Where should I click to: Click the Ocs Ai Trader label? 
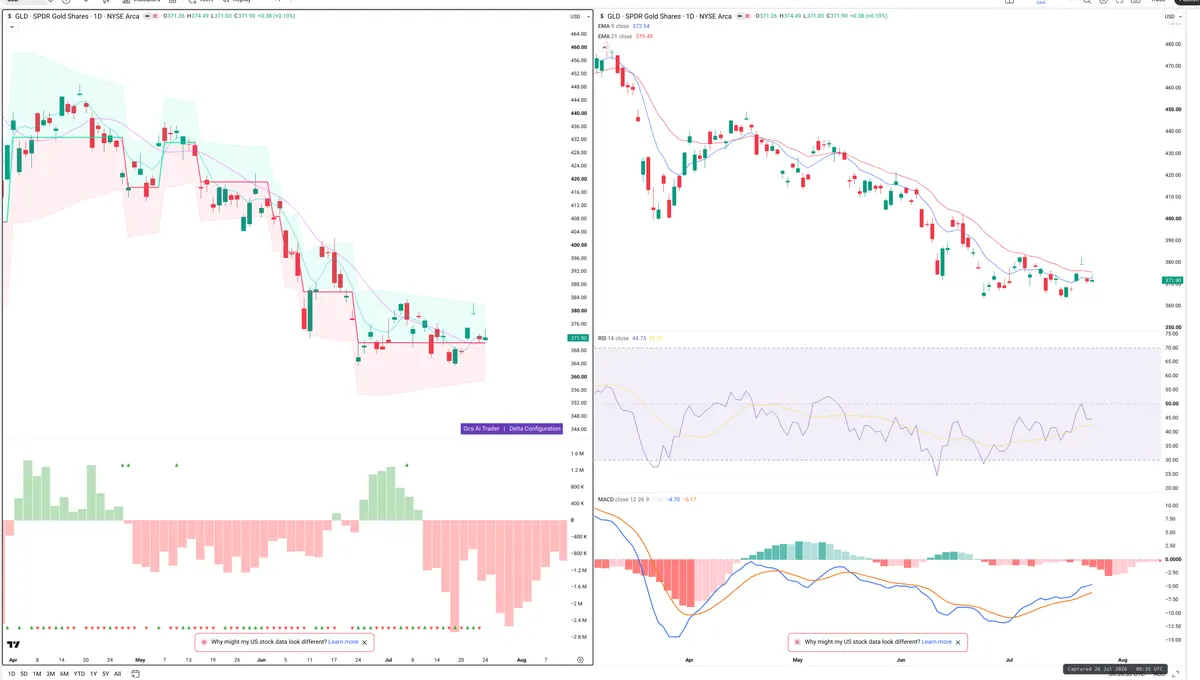pos(481,428)
